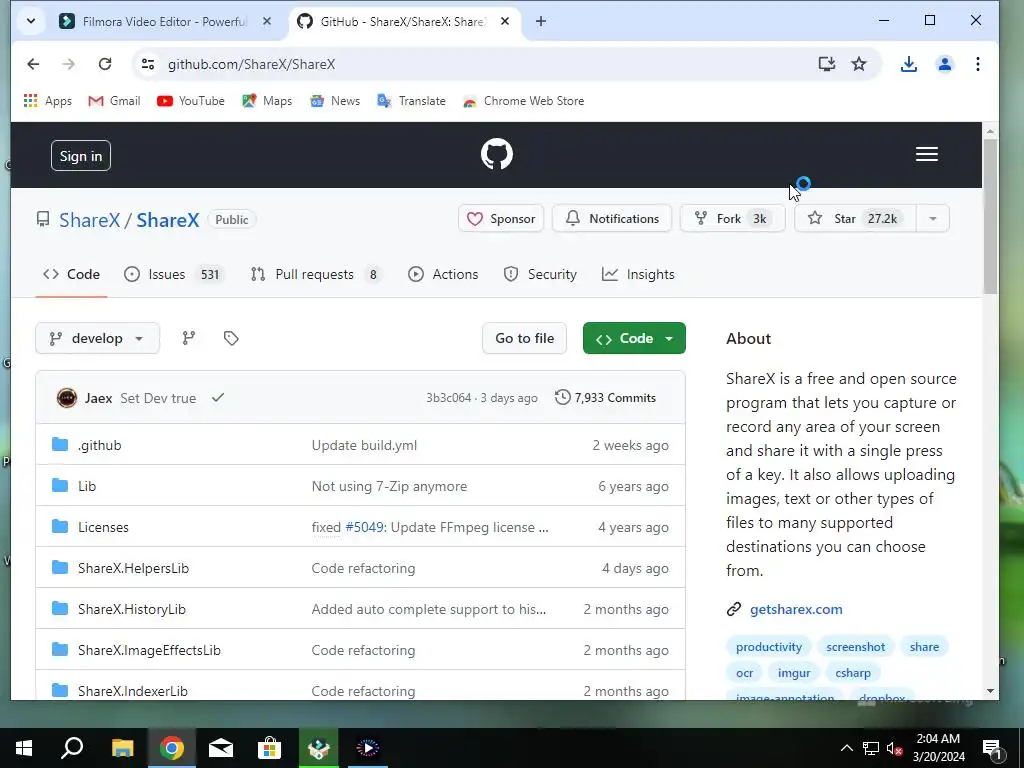
Task: Open Maps bookmark
Action: tap(267, 101)
